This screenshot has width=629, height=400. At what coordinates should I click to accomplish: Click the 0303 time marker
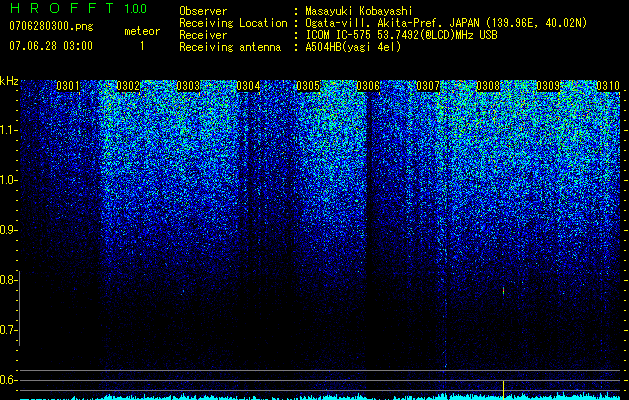tap(188, 86)
